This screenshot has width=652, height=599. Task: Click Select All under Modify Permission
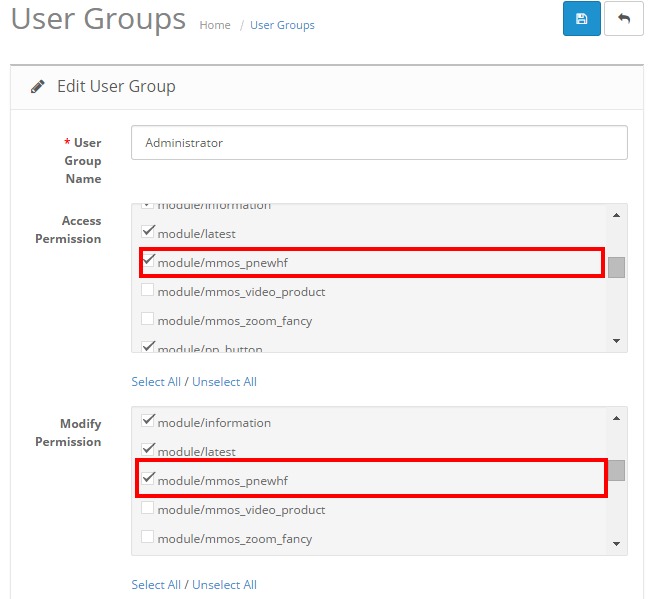(x=156, y=585)
